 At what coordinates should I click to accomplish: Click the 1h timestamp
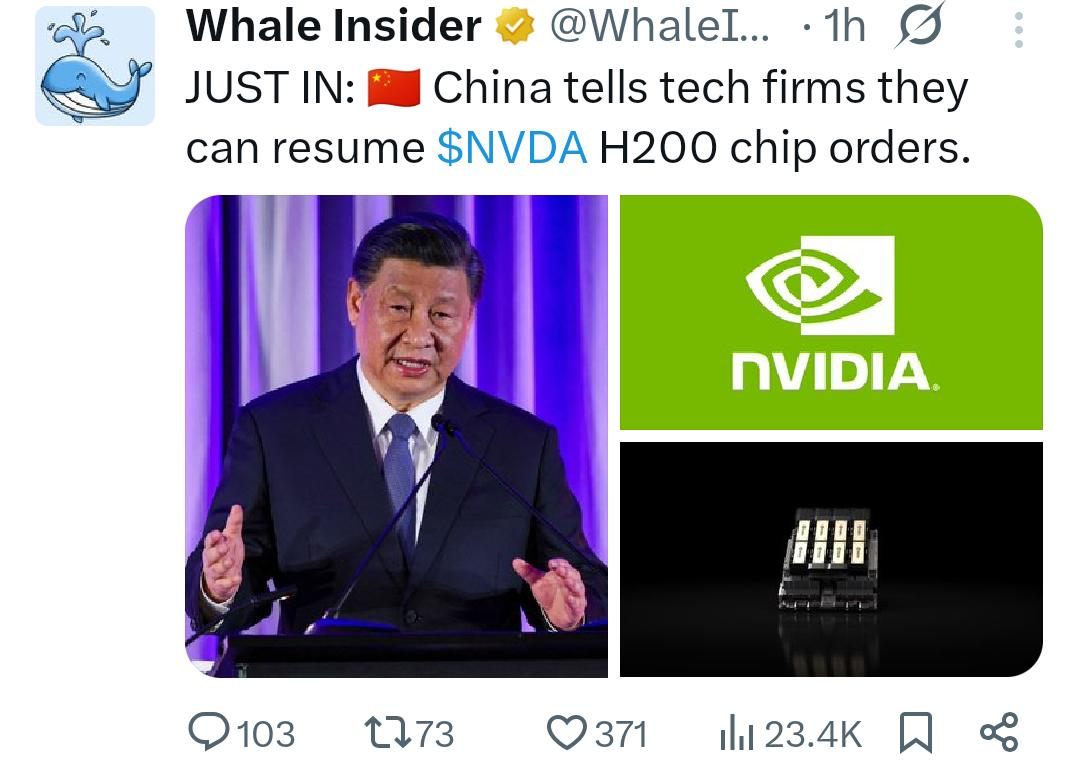844,26
